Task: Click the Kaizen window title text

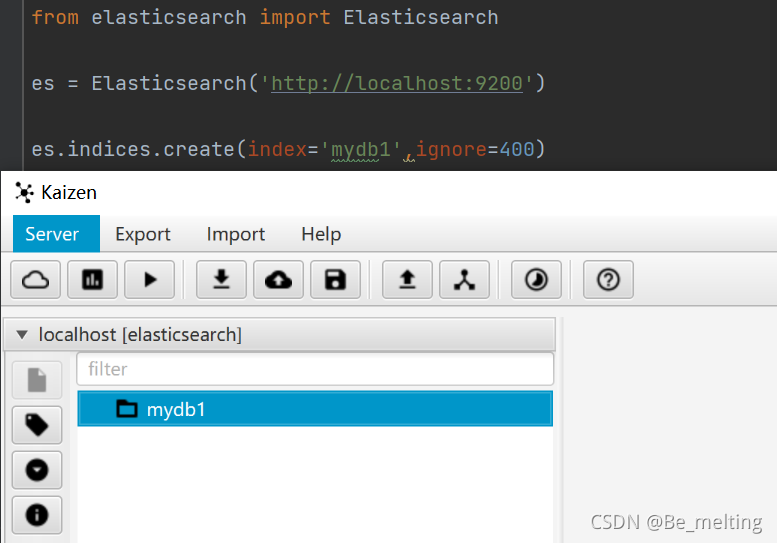Action: [69, 192]
